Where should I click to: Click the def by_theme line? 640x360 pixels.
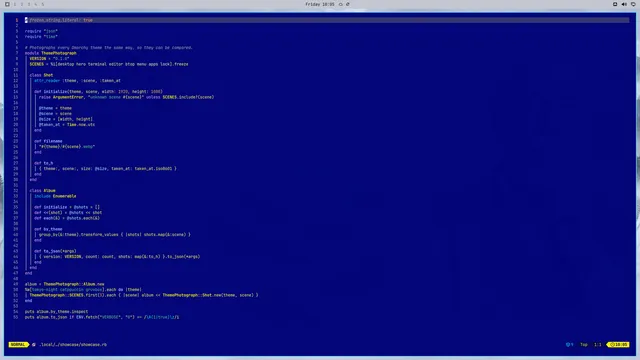pos(48,229)
